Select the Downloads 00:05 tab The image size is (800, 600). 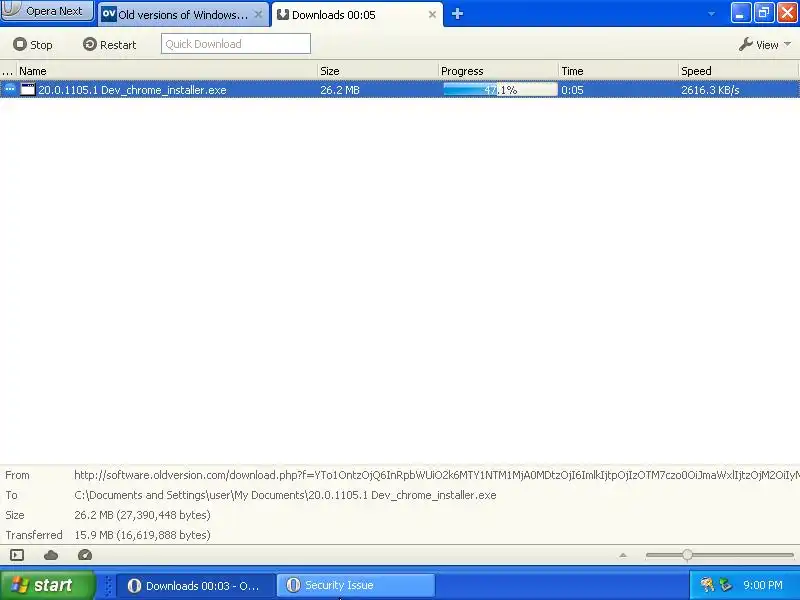click(357, 15)
